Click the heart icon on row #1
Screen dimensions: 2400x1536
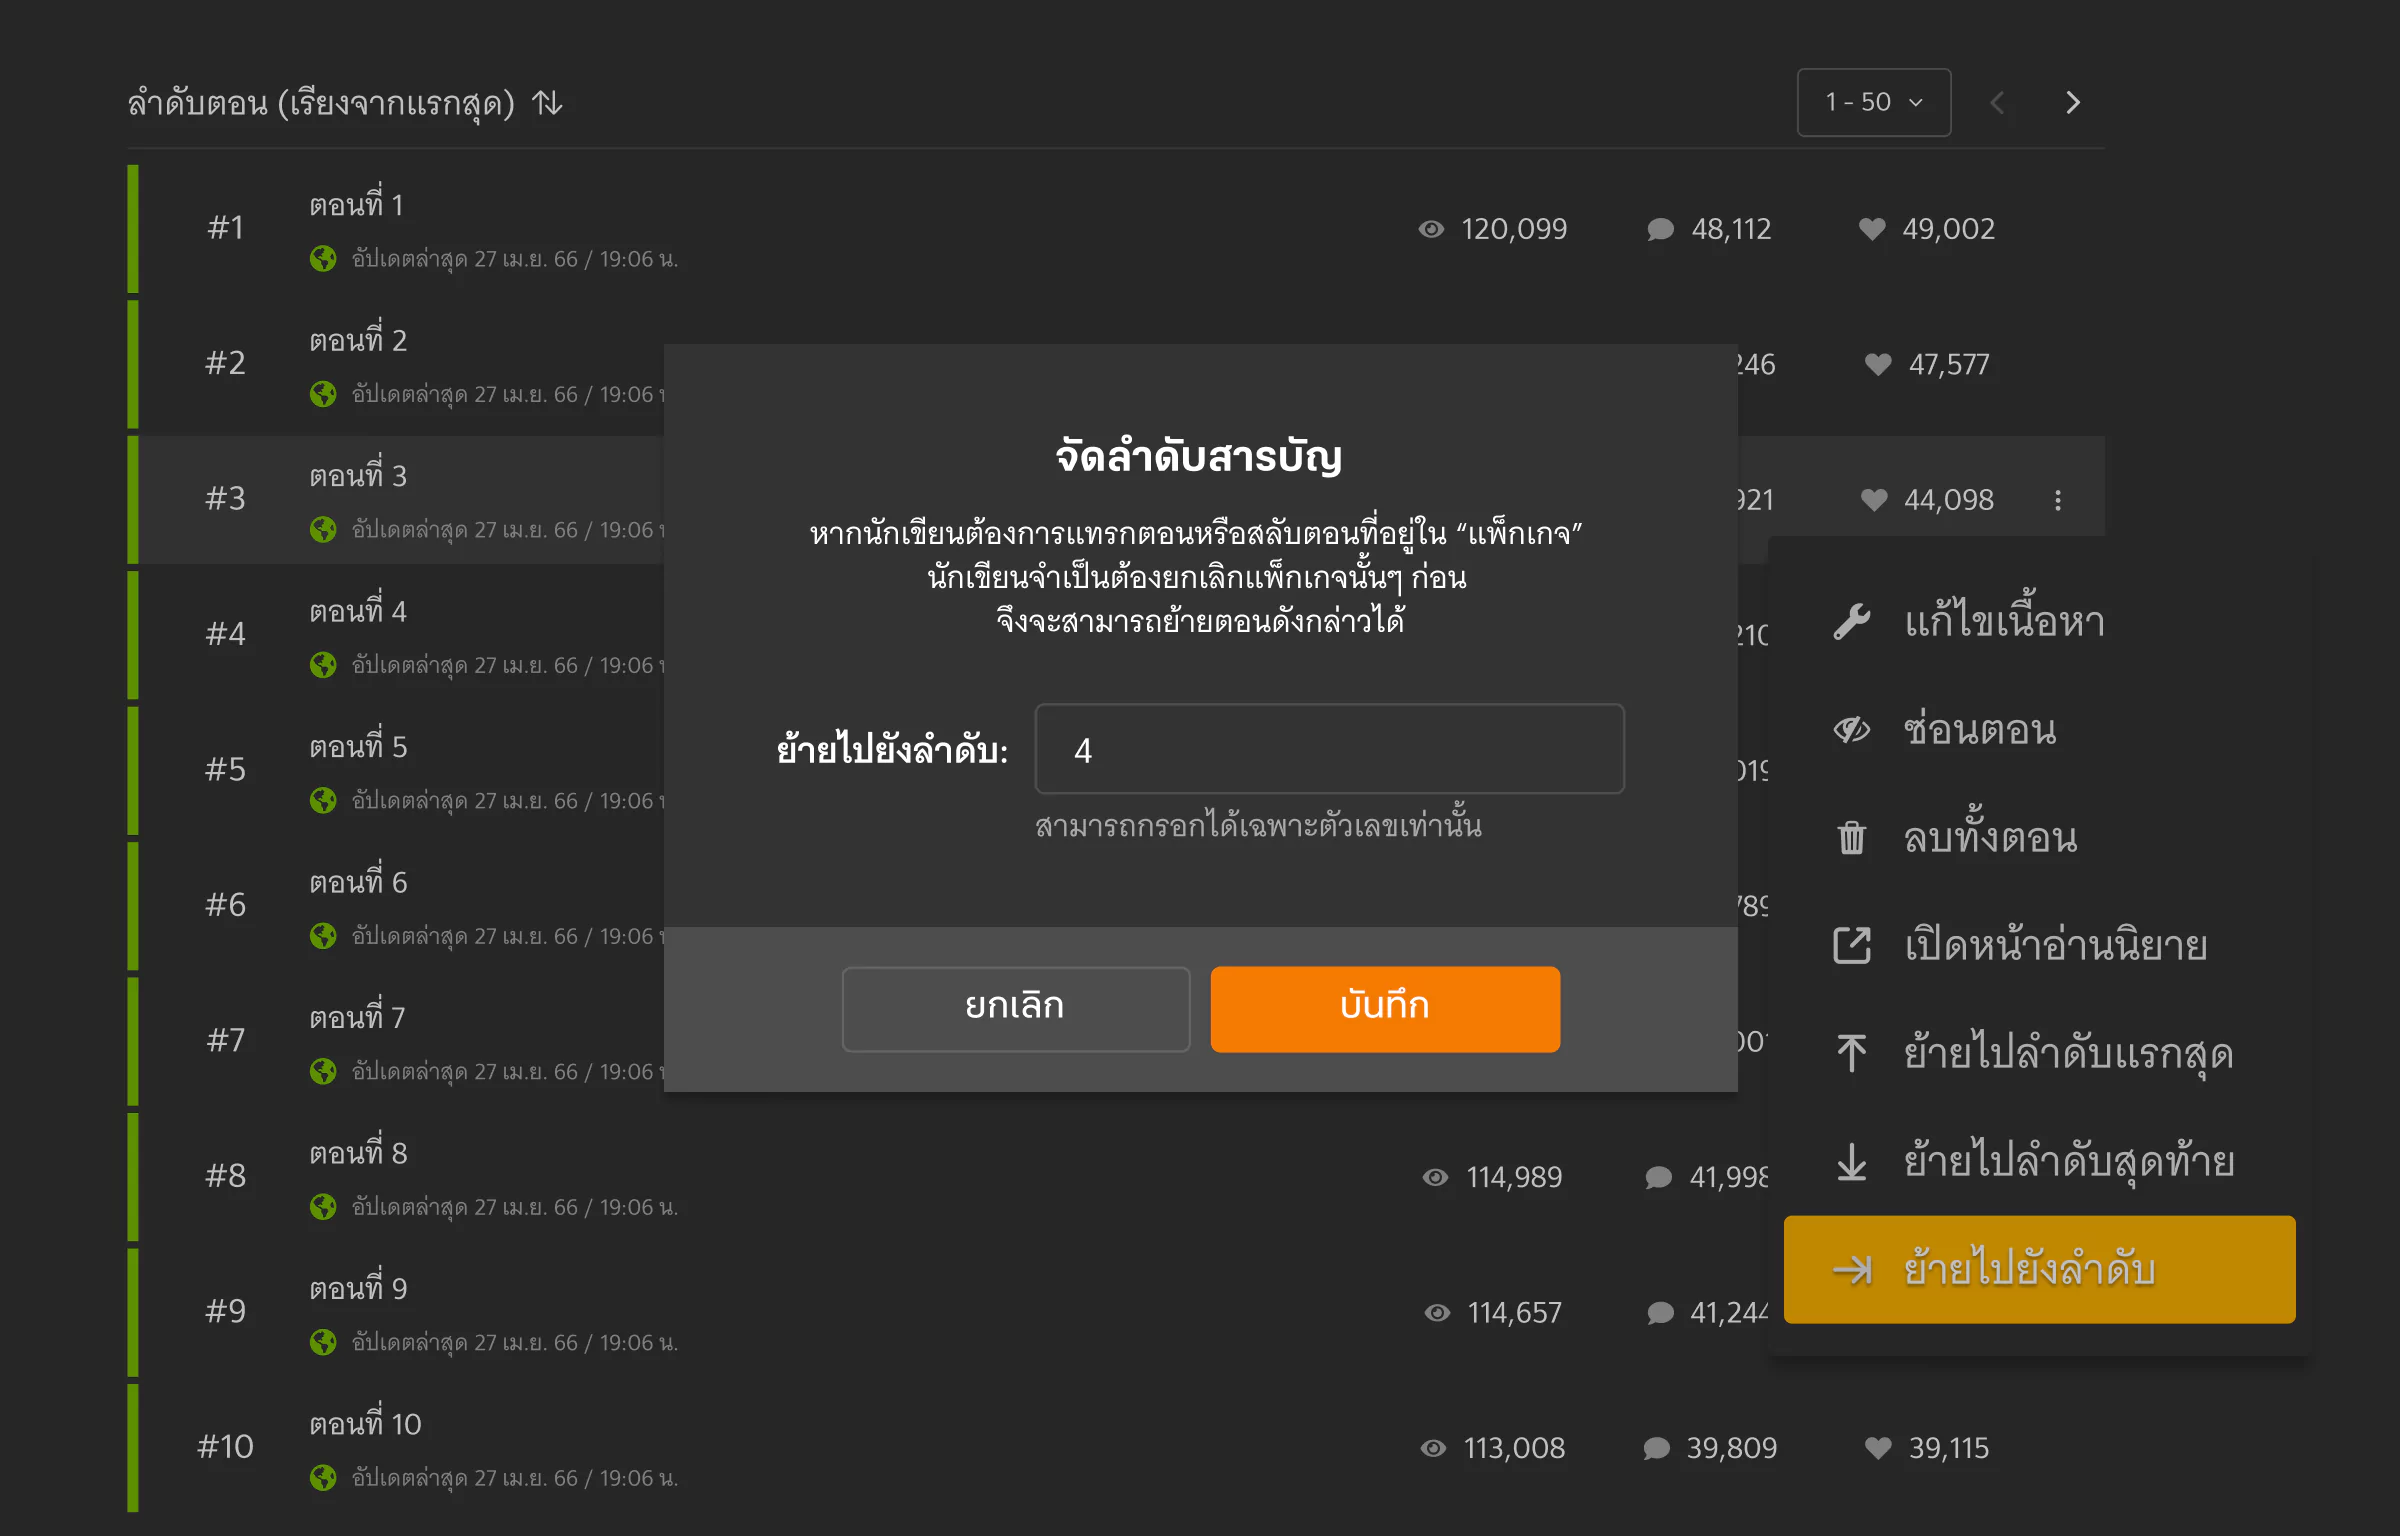(x=1872, y=229)
